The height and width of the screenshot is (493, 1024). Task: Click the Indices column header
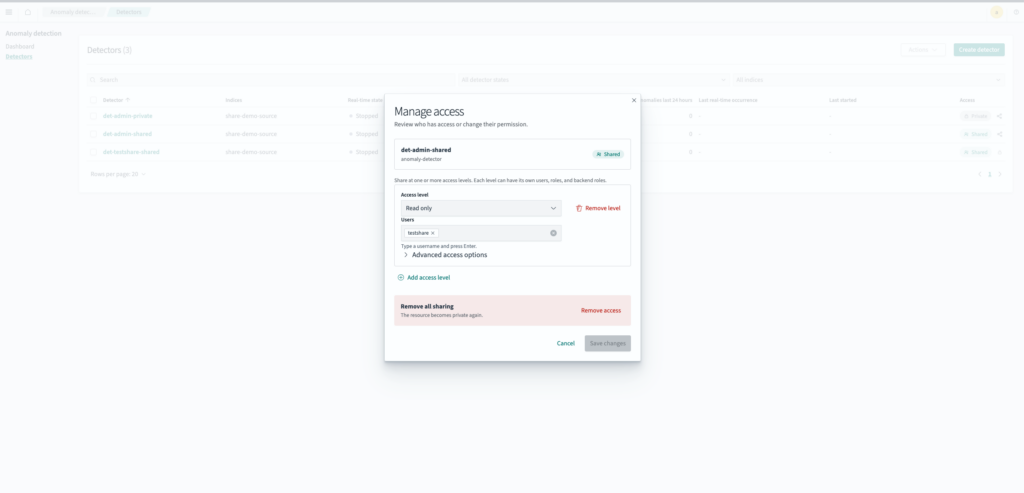click(234, 100)
